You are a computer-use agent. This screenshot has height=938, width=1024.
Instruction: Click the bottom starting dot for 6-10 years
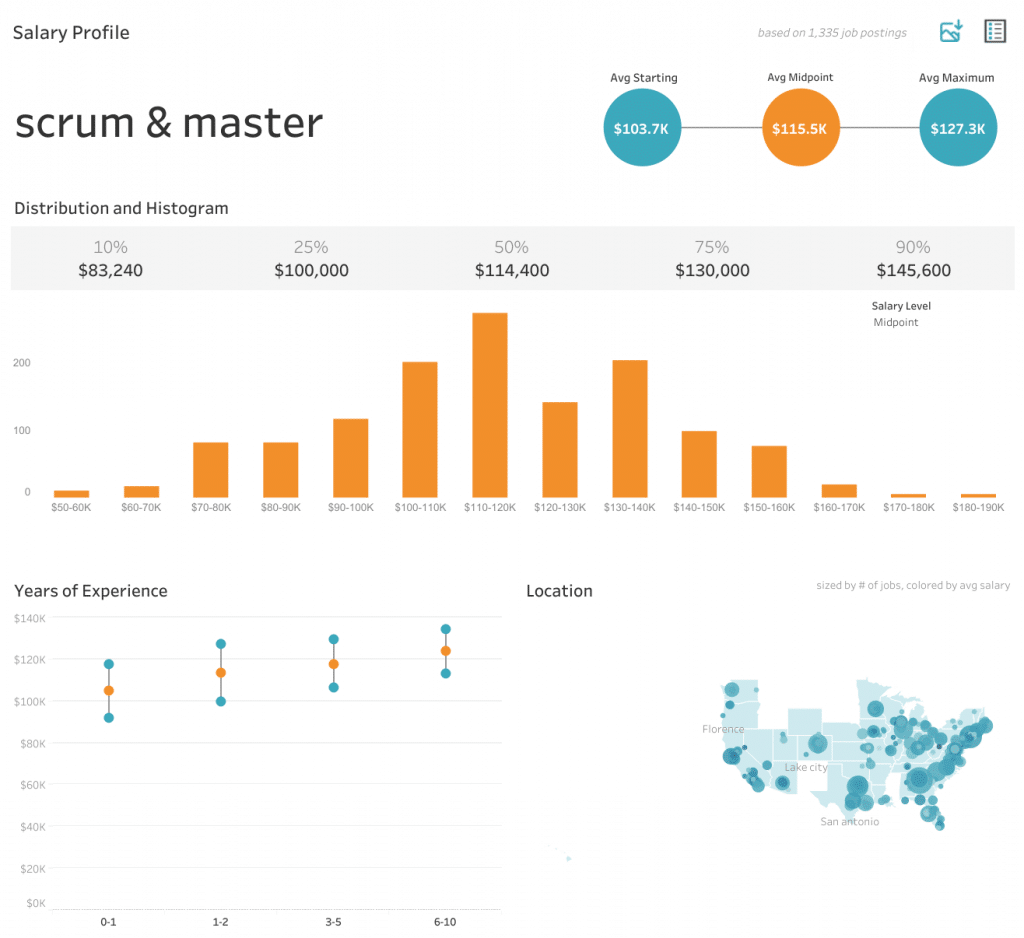[x=445, y=673]
